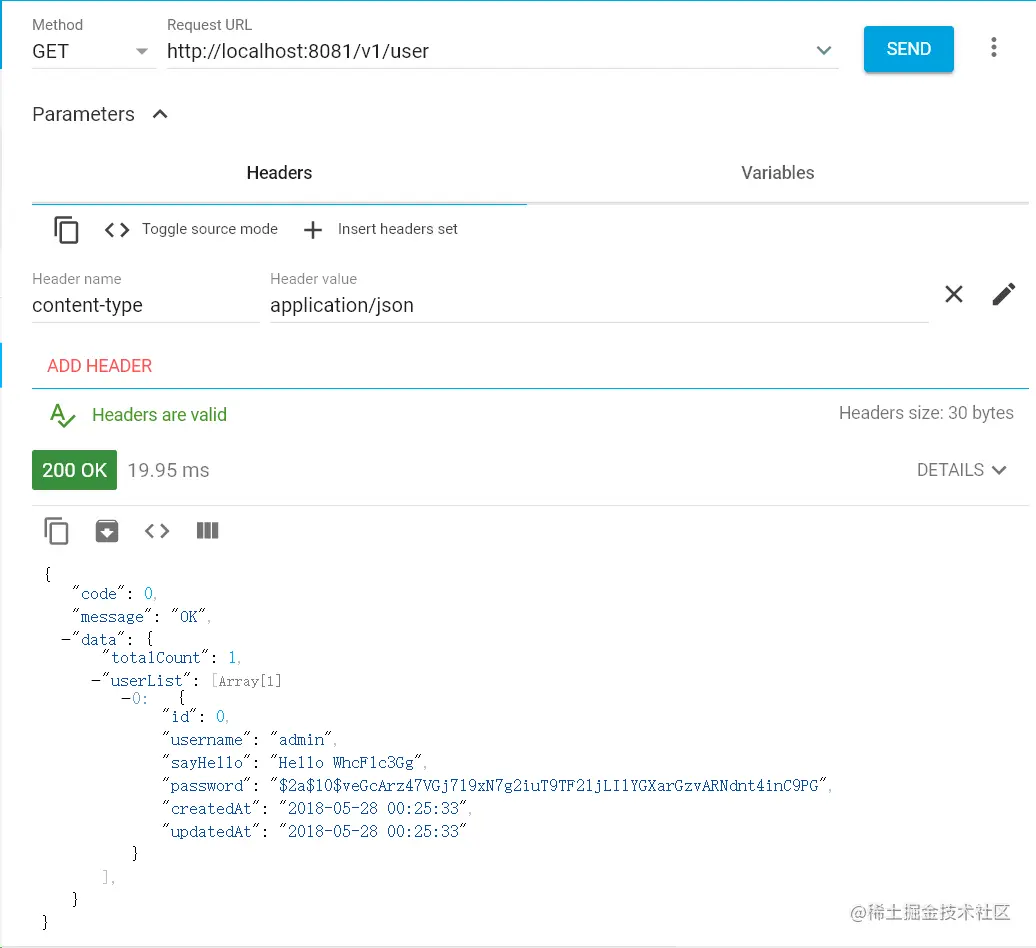Click Insert headers set label
The image size is (1036, 948).
398,229
